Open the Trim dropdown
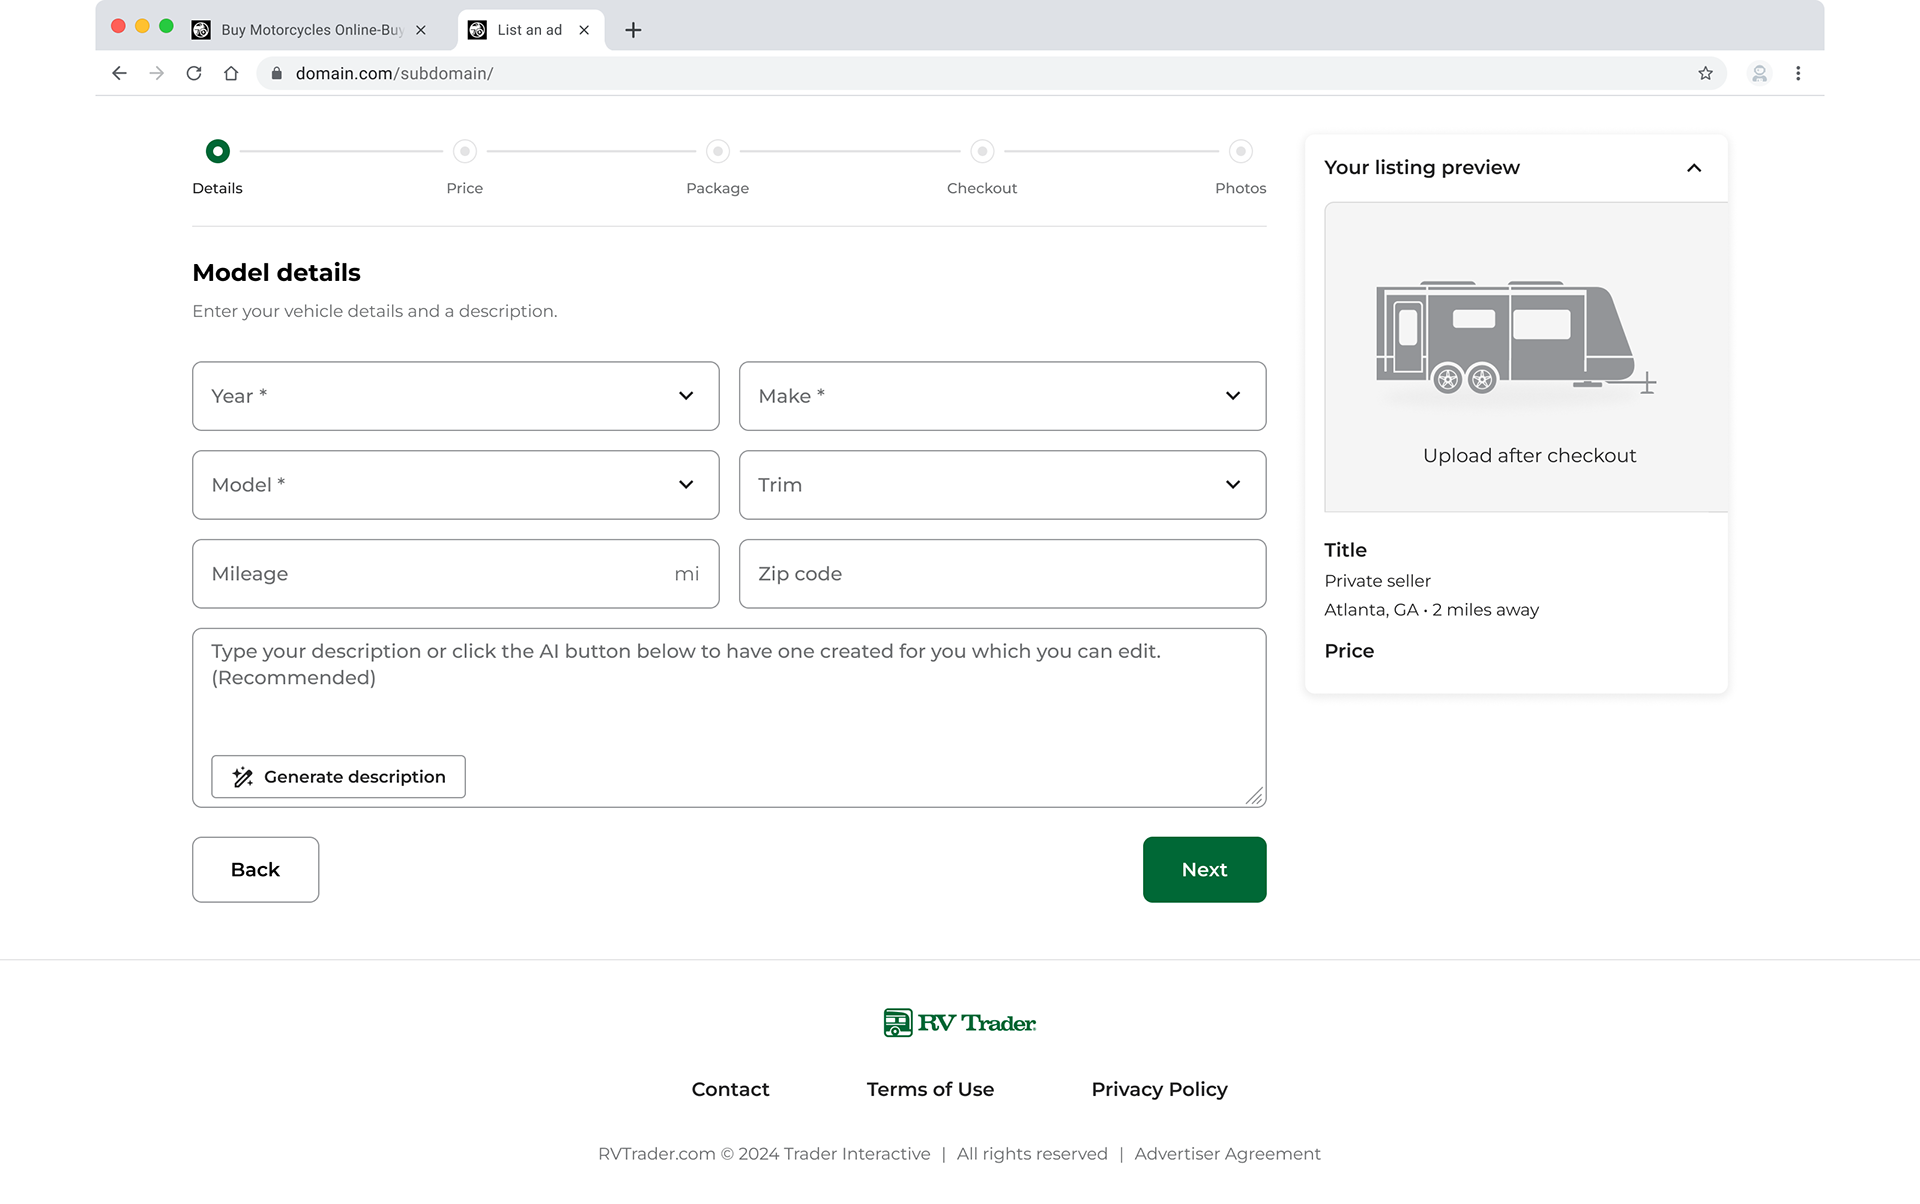 click(x=1002, y=485)
